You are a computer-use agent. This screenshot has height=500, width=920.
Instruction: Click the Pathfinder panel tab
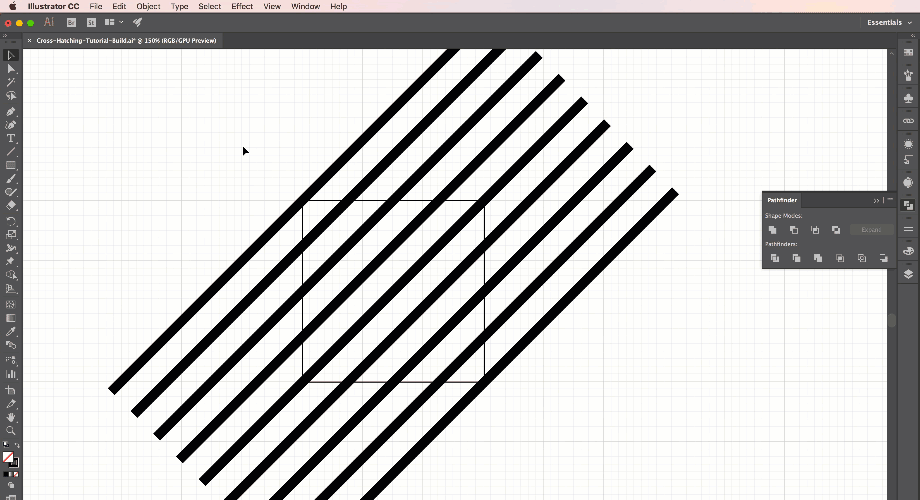(x=782, y=200)
